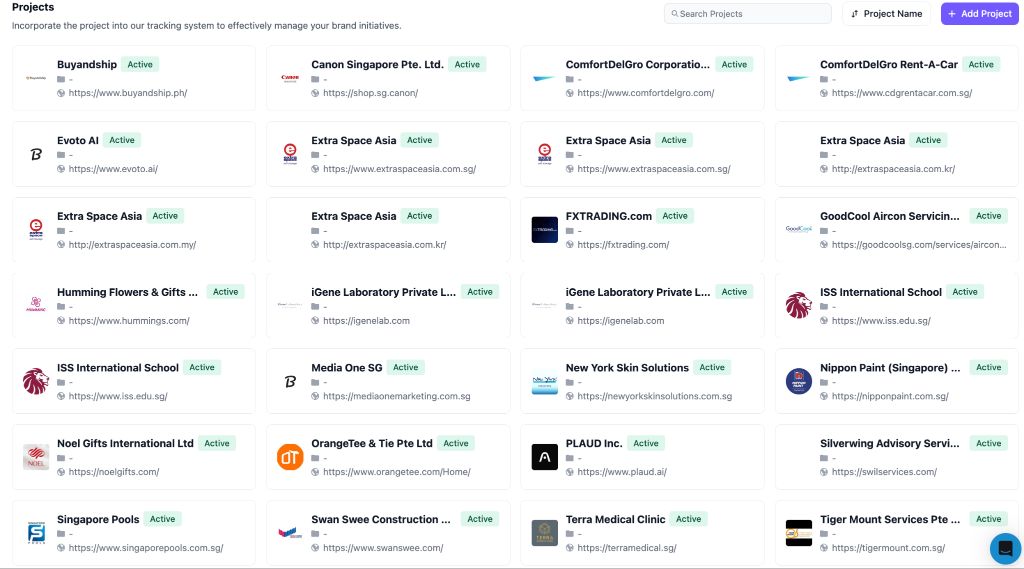Click the globe icon beside buyandship.ph URL
This screenshot has width=1024, height=569.
click(x=61, y=93)
